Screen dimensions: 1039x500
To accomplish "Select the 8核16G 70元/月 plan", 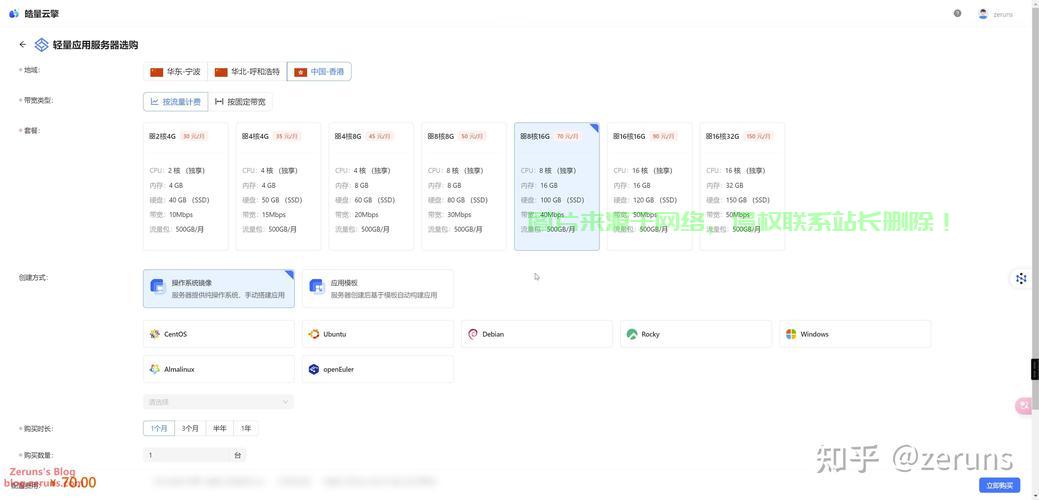I will tap(557, 186).
